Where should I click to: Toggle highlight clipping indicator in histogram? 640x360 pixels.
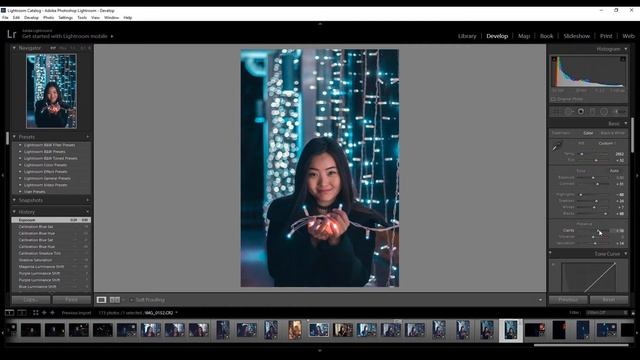(x=623, y=59)
